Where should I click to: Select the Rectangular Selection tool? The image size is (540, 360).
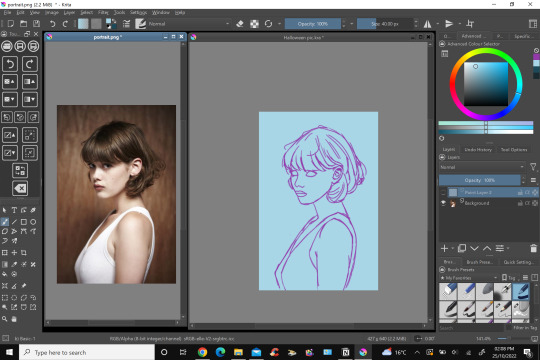pyautogui.click(x=4, y=297)
